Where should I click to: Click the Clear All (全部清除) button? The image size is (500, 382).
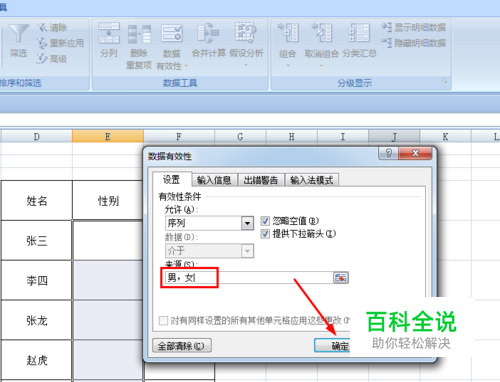click(182, 346)
